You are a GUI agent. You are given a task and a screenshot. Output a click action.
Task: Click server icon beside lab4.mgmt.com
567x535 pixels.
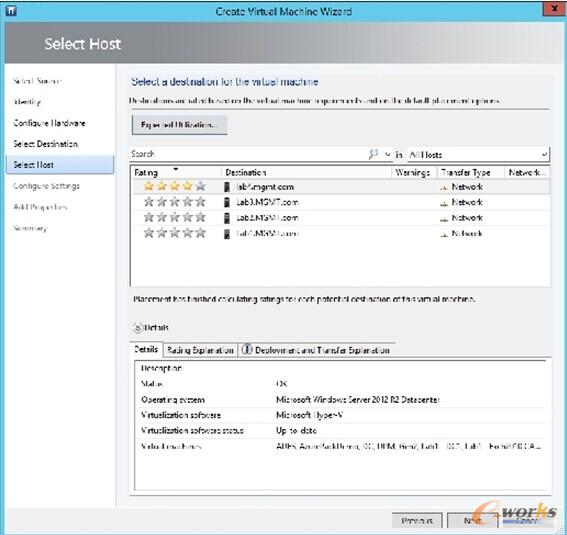227,187
